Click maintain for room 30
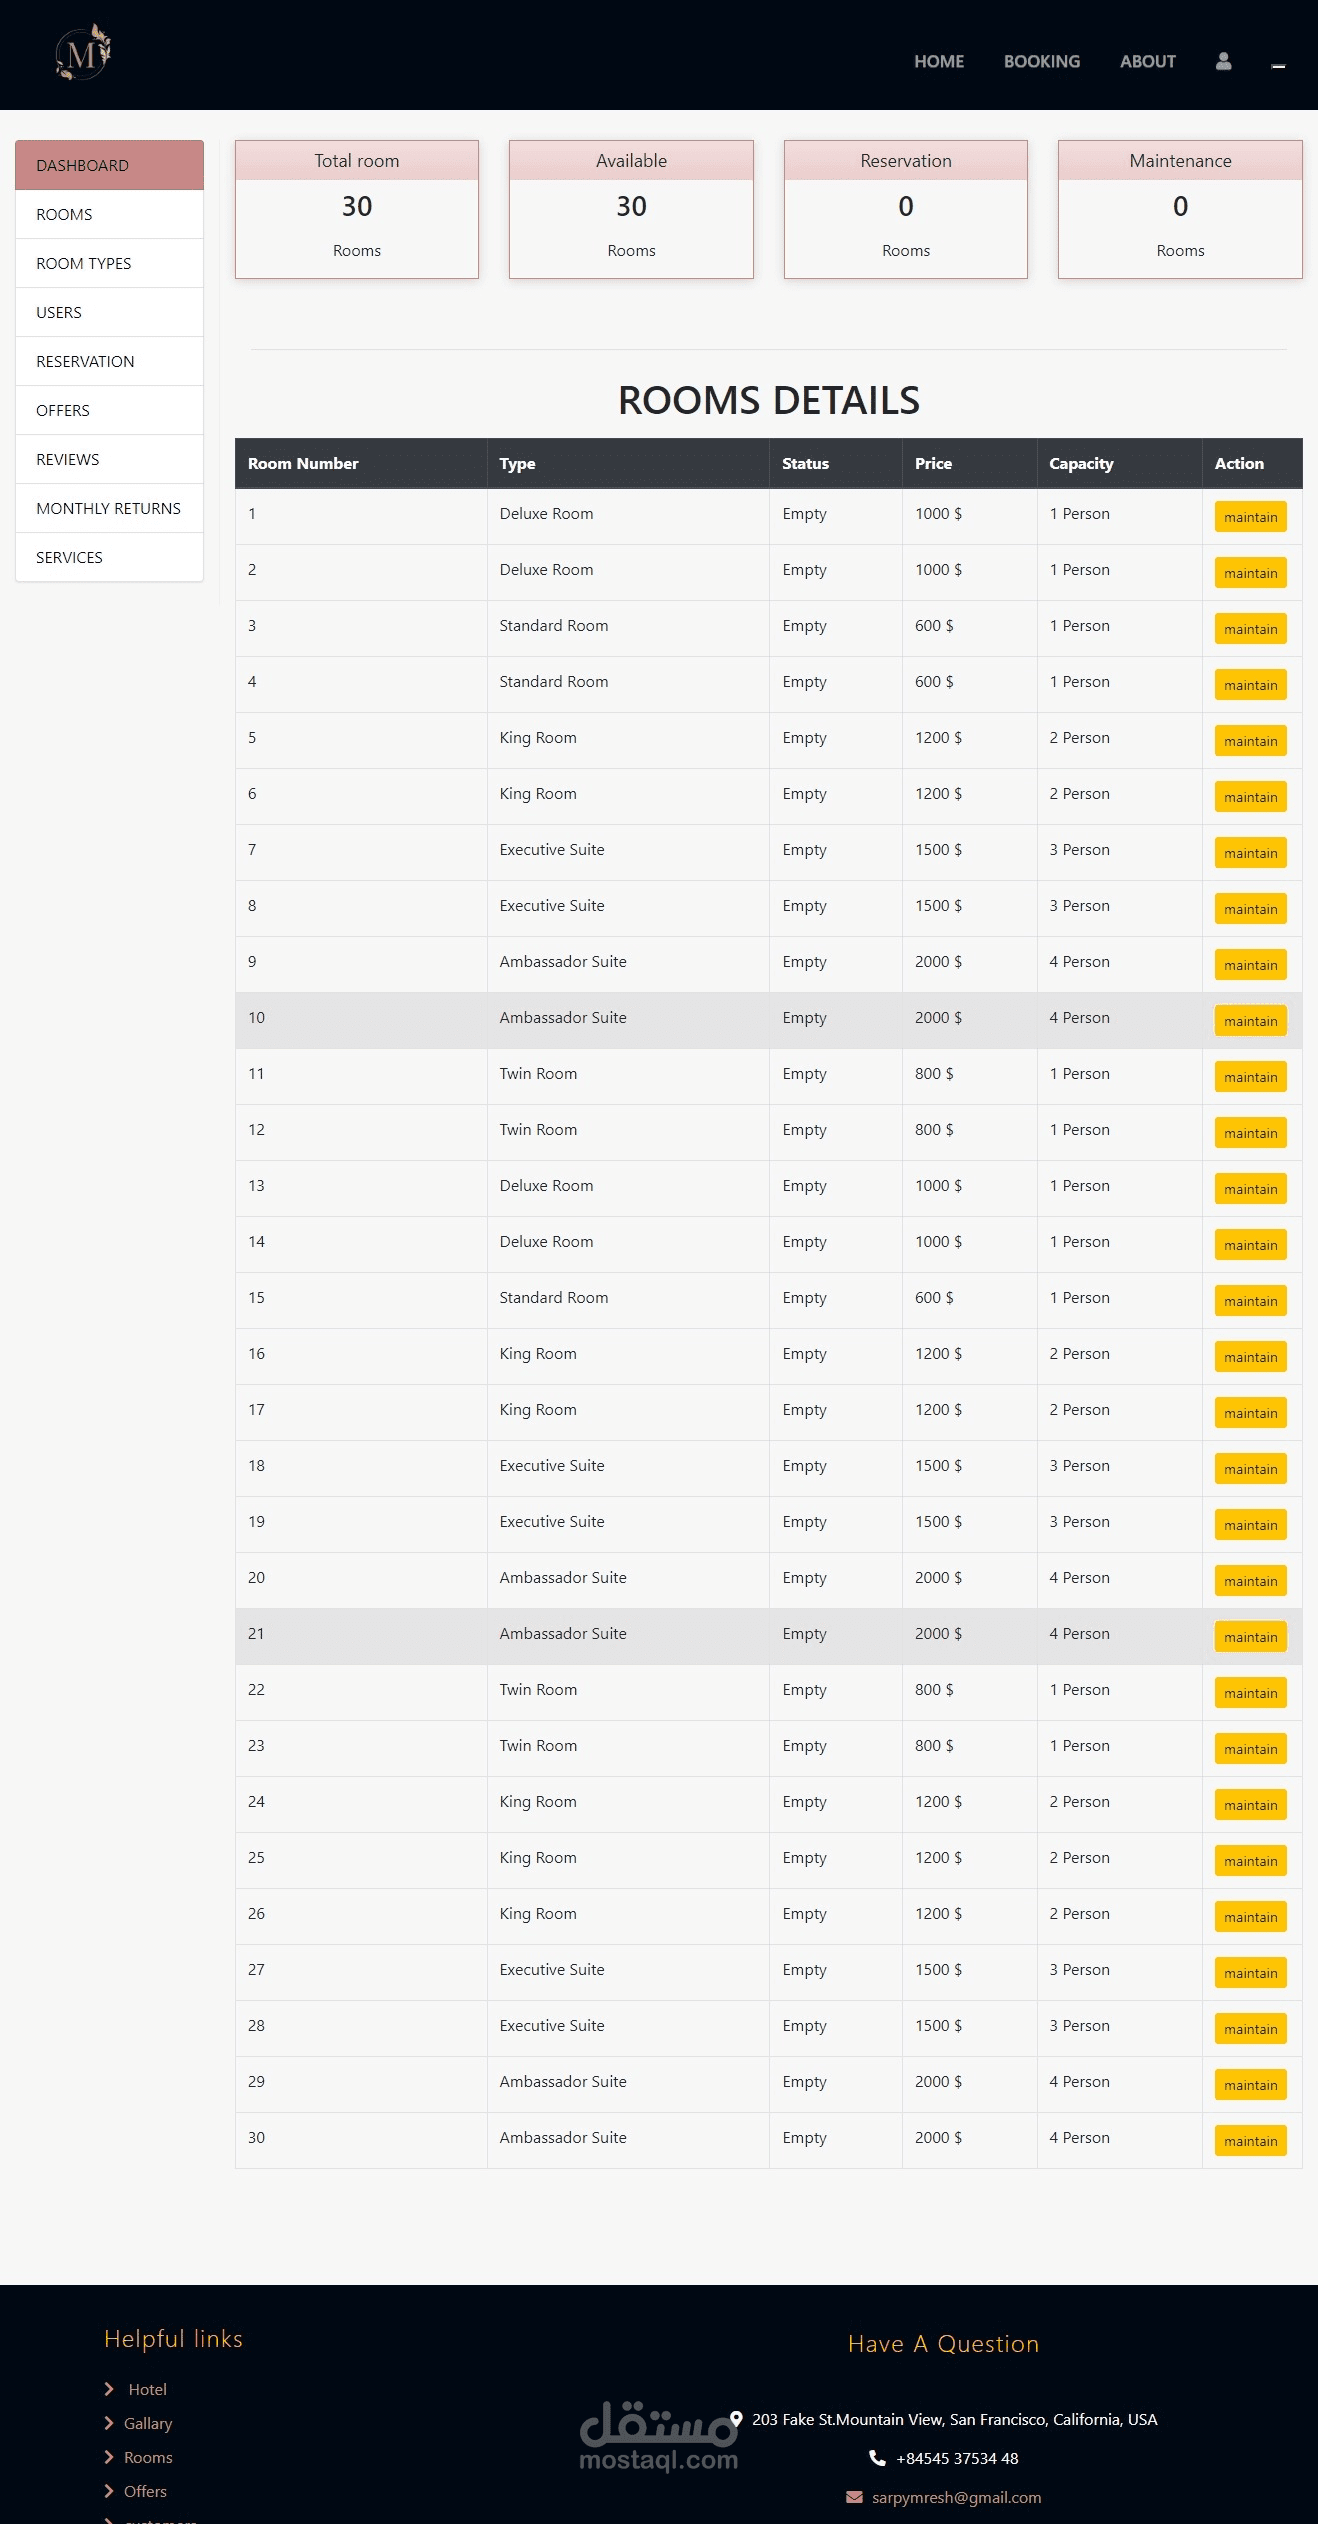The height and width of the screenshot is (2524, 1318). click(x=1250, y=2141)
